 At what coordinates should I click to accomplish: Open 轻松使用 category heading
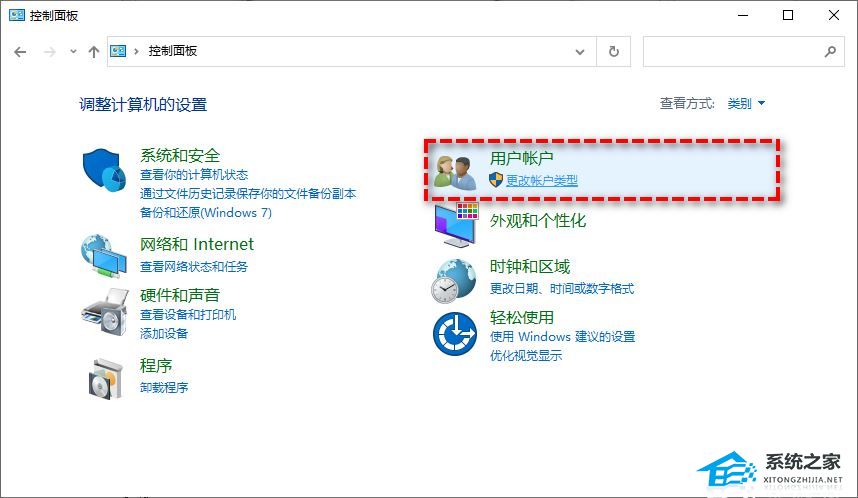point(521,317)
